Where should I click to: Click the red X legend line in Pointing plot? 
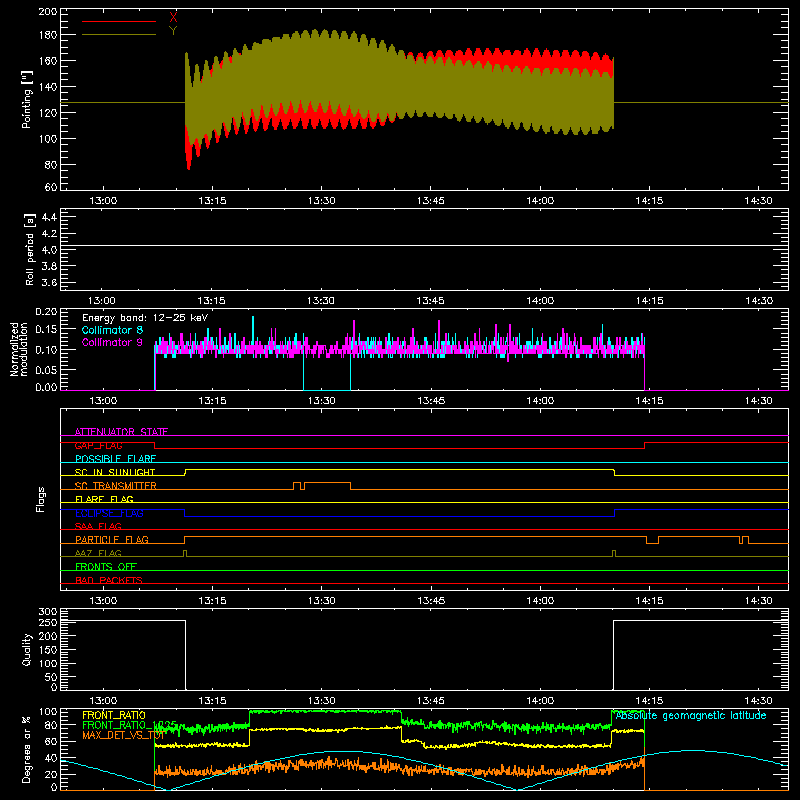[x=119, y=21]
